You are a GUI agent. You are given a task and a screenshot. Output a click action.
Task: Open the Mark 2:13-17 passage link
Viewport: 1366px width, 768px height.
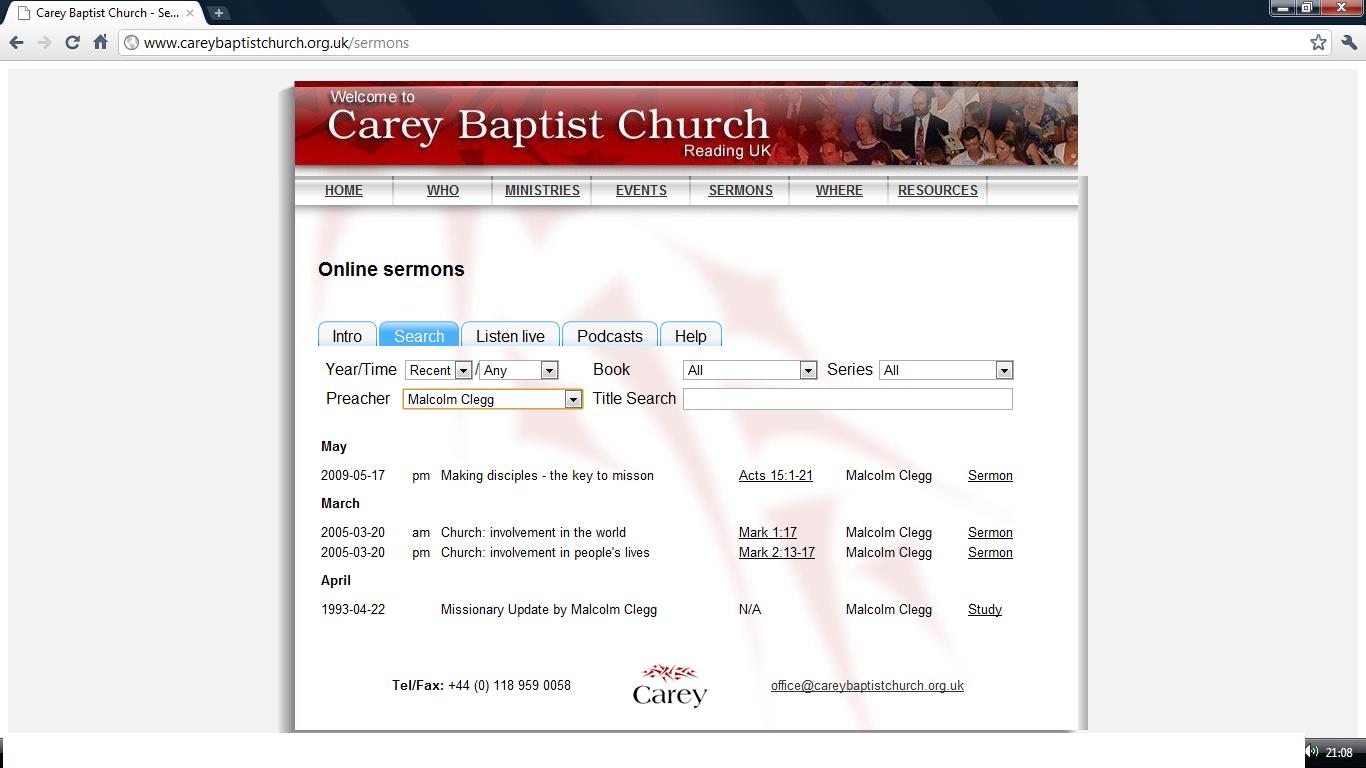tap(776, 553)
